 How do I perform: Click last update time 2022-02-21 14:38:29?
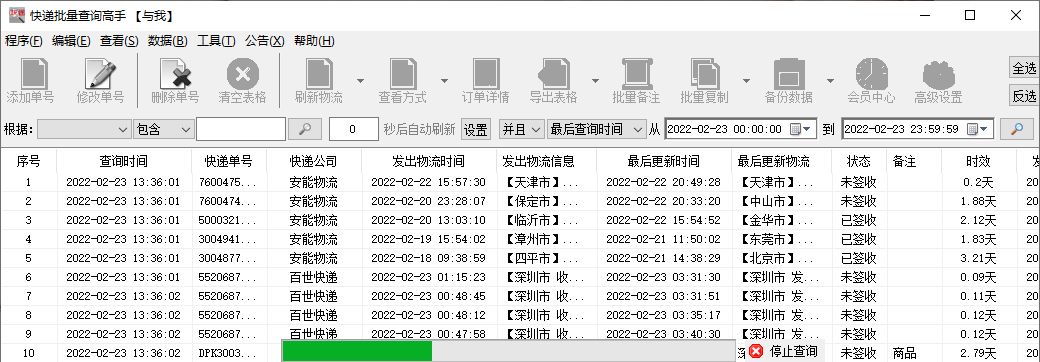(663, 258)
